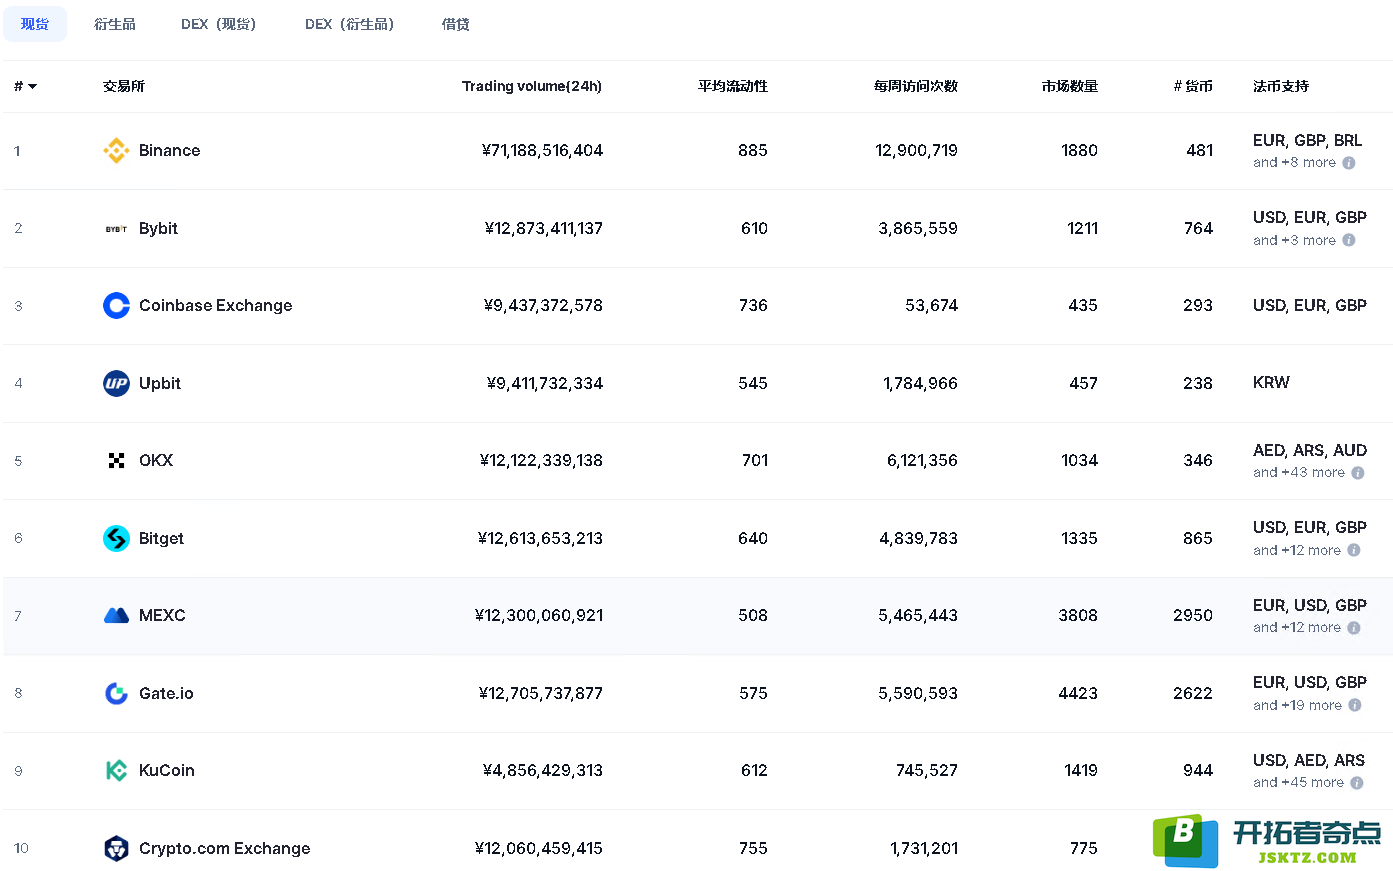Click market count 4423 for Gate.io

click(x=1078, y=693)
